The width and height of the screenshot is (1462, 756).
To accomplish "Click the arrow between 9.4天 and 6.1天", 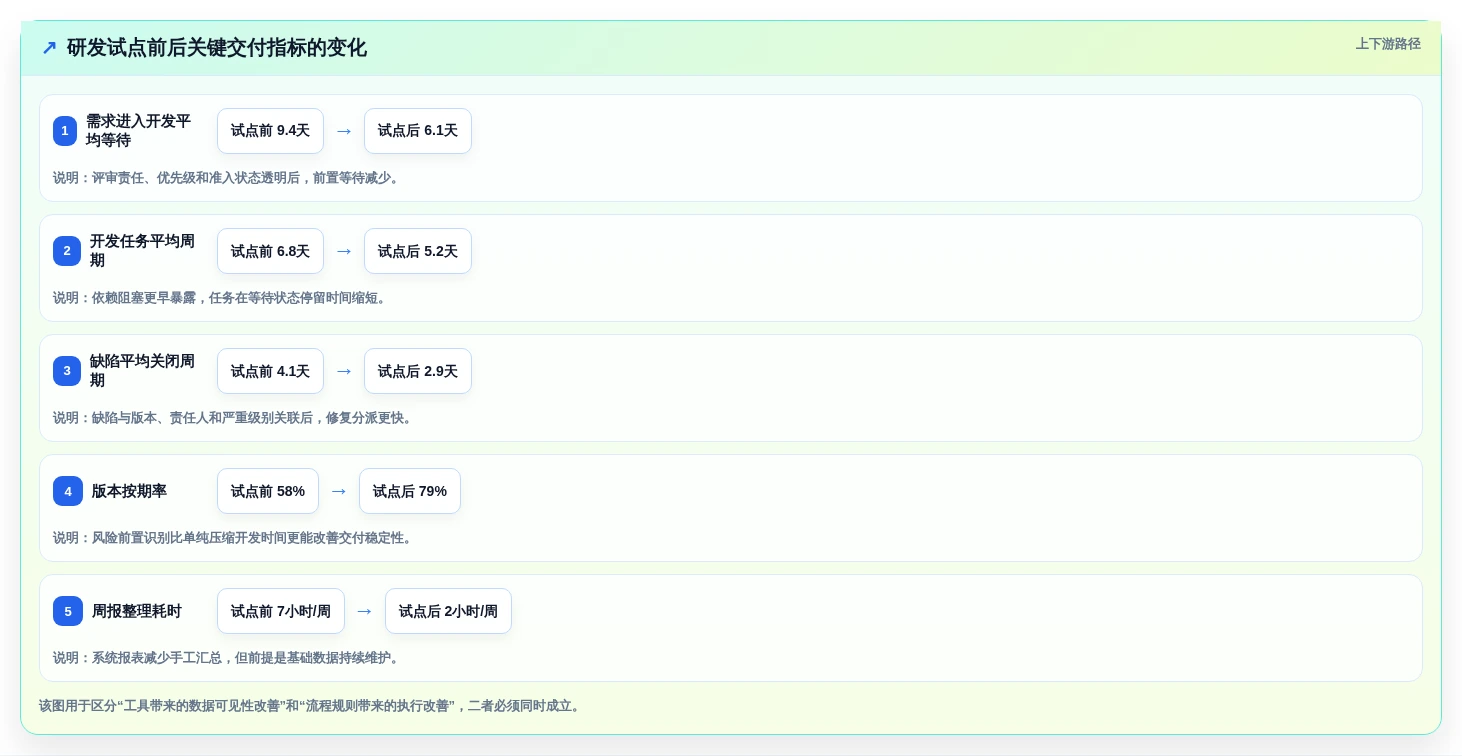I will 344,131.
